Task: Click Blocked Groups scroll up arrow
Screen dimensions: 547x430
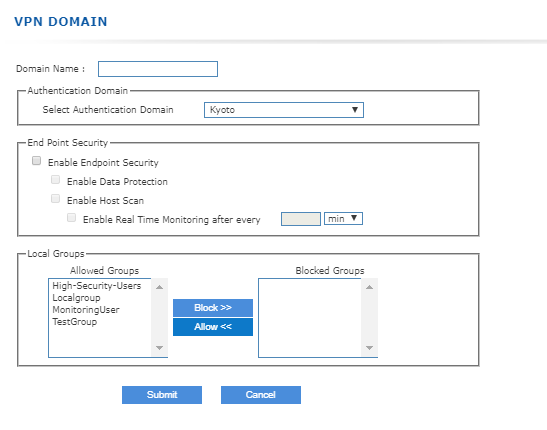Action: pos(369,287)
